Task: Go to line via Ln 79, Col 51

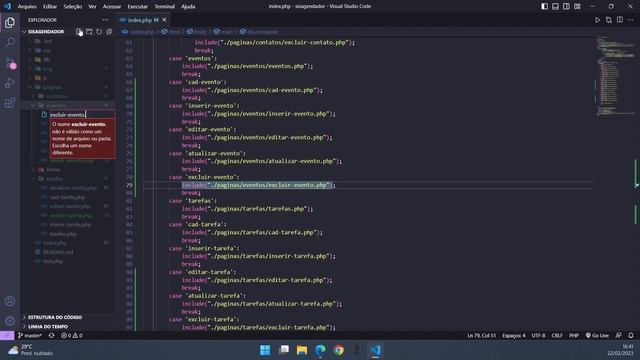Action: point(482,336)
